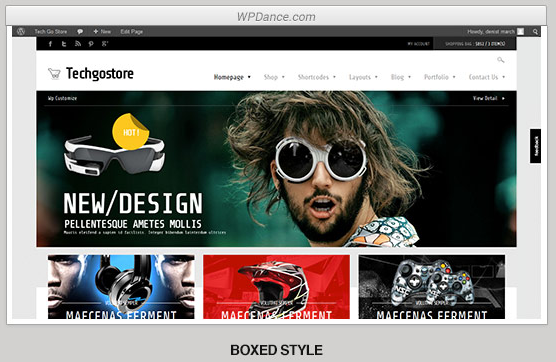The image size is (556, 362).
Task: Click the black feedback side tab
Action: [x=535, y=146]
